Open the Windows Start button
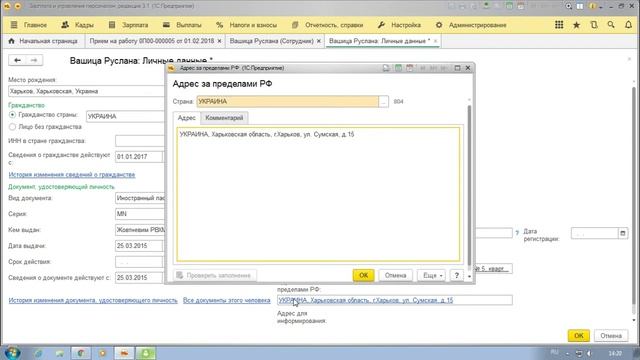The height and width of the screenshot is (360, 640). [12, 353]
